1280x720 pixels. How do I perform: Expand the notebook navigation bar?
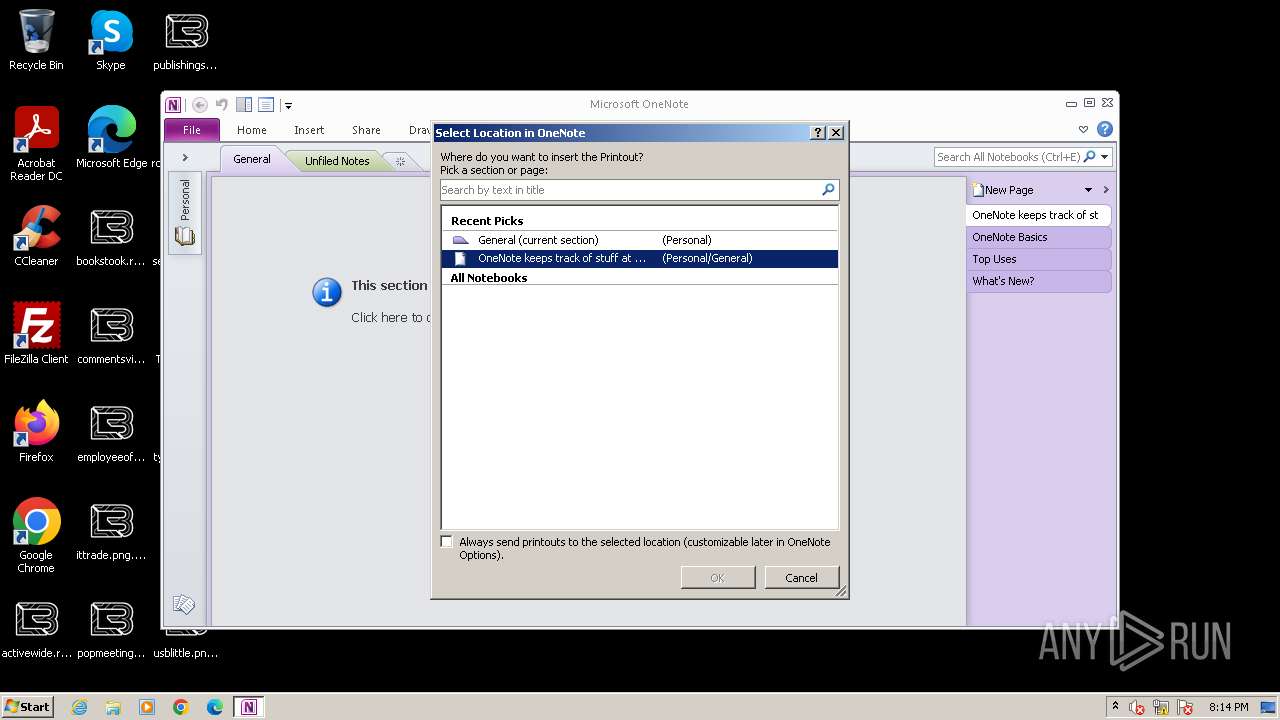[185, 157]
